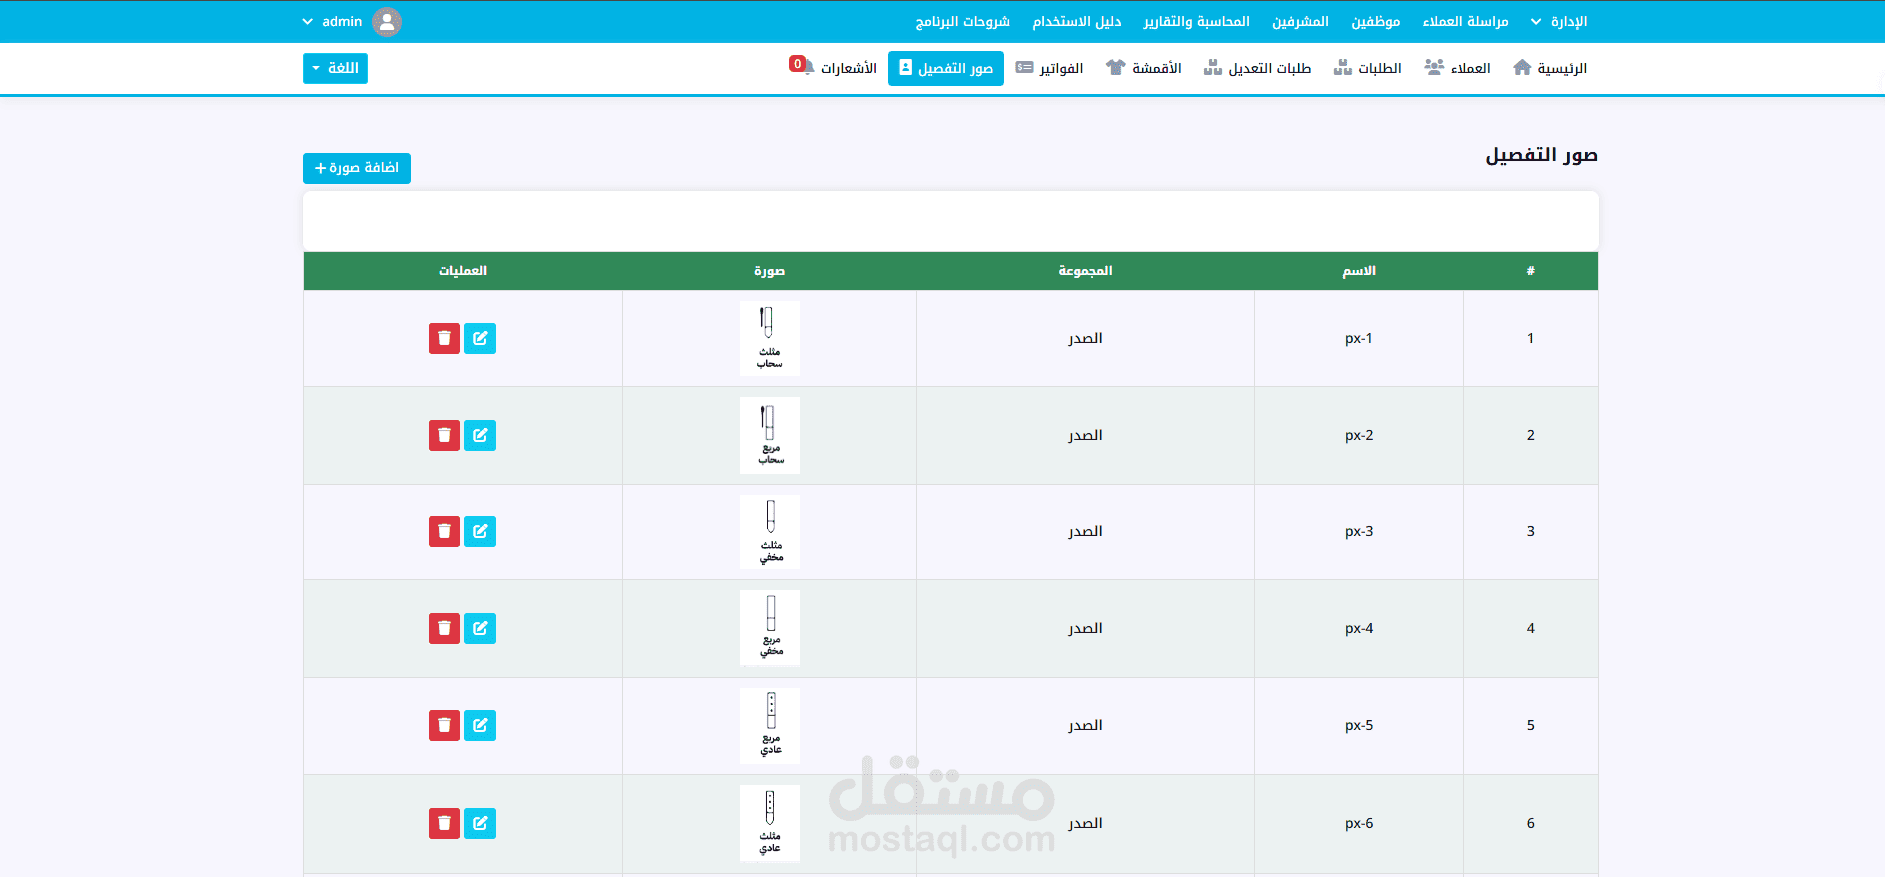The width and height of the screenshot is (1885, 877).
Task: Open طلبات التعديل modification requests
Action: [1257, 68]
